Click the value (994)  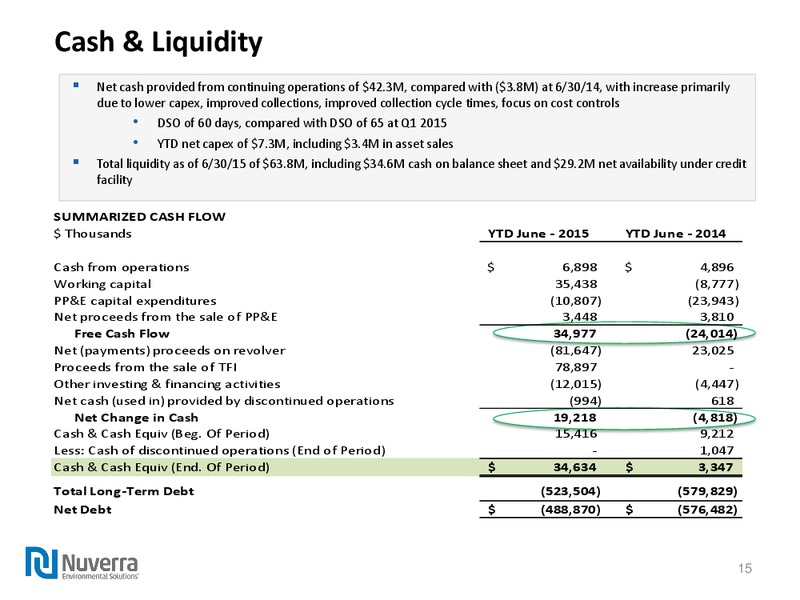pos(585,401)
